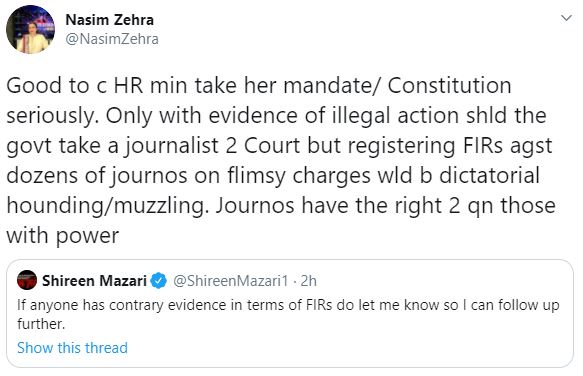Viewport: 583px width, 376px height.
Task: Click the final line 'with power'
Action: (62, 236)
